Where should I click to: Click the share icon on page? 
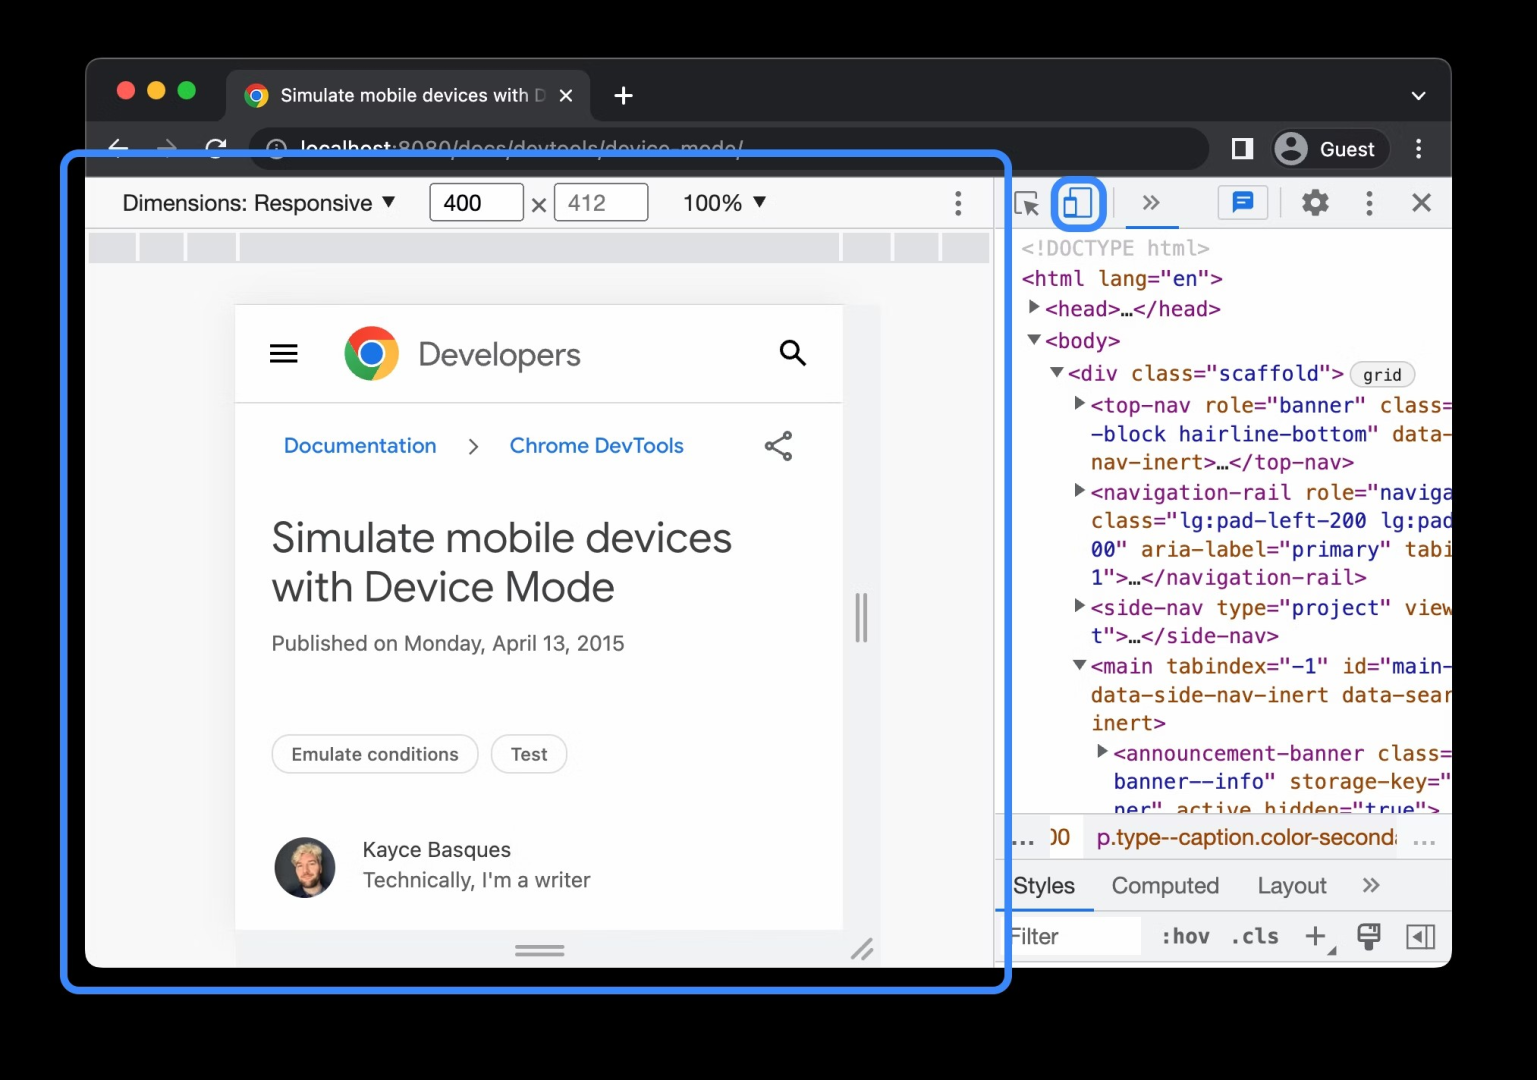778,446
